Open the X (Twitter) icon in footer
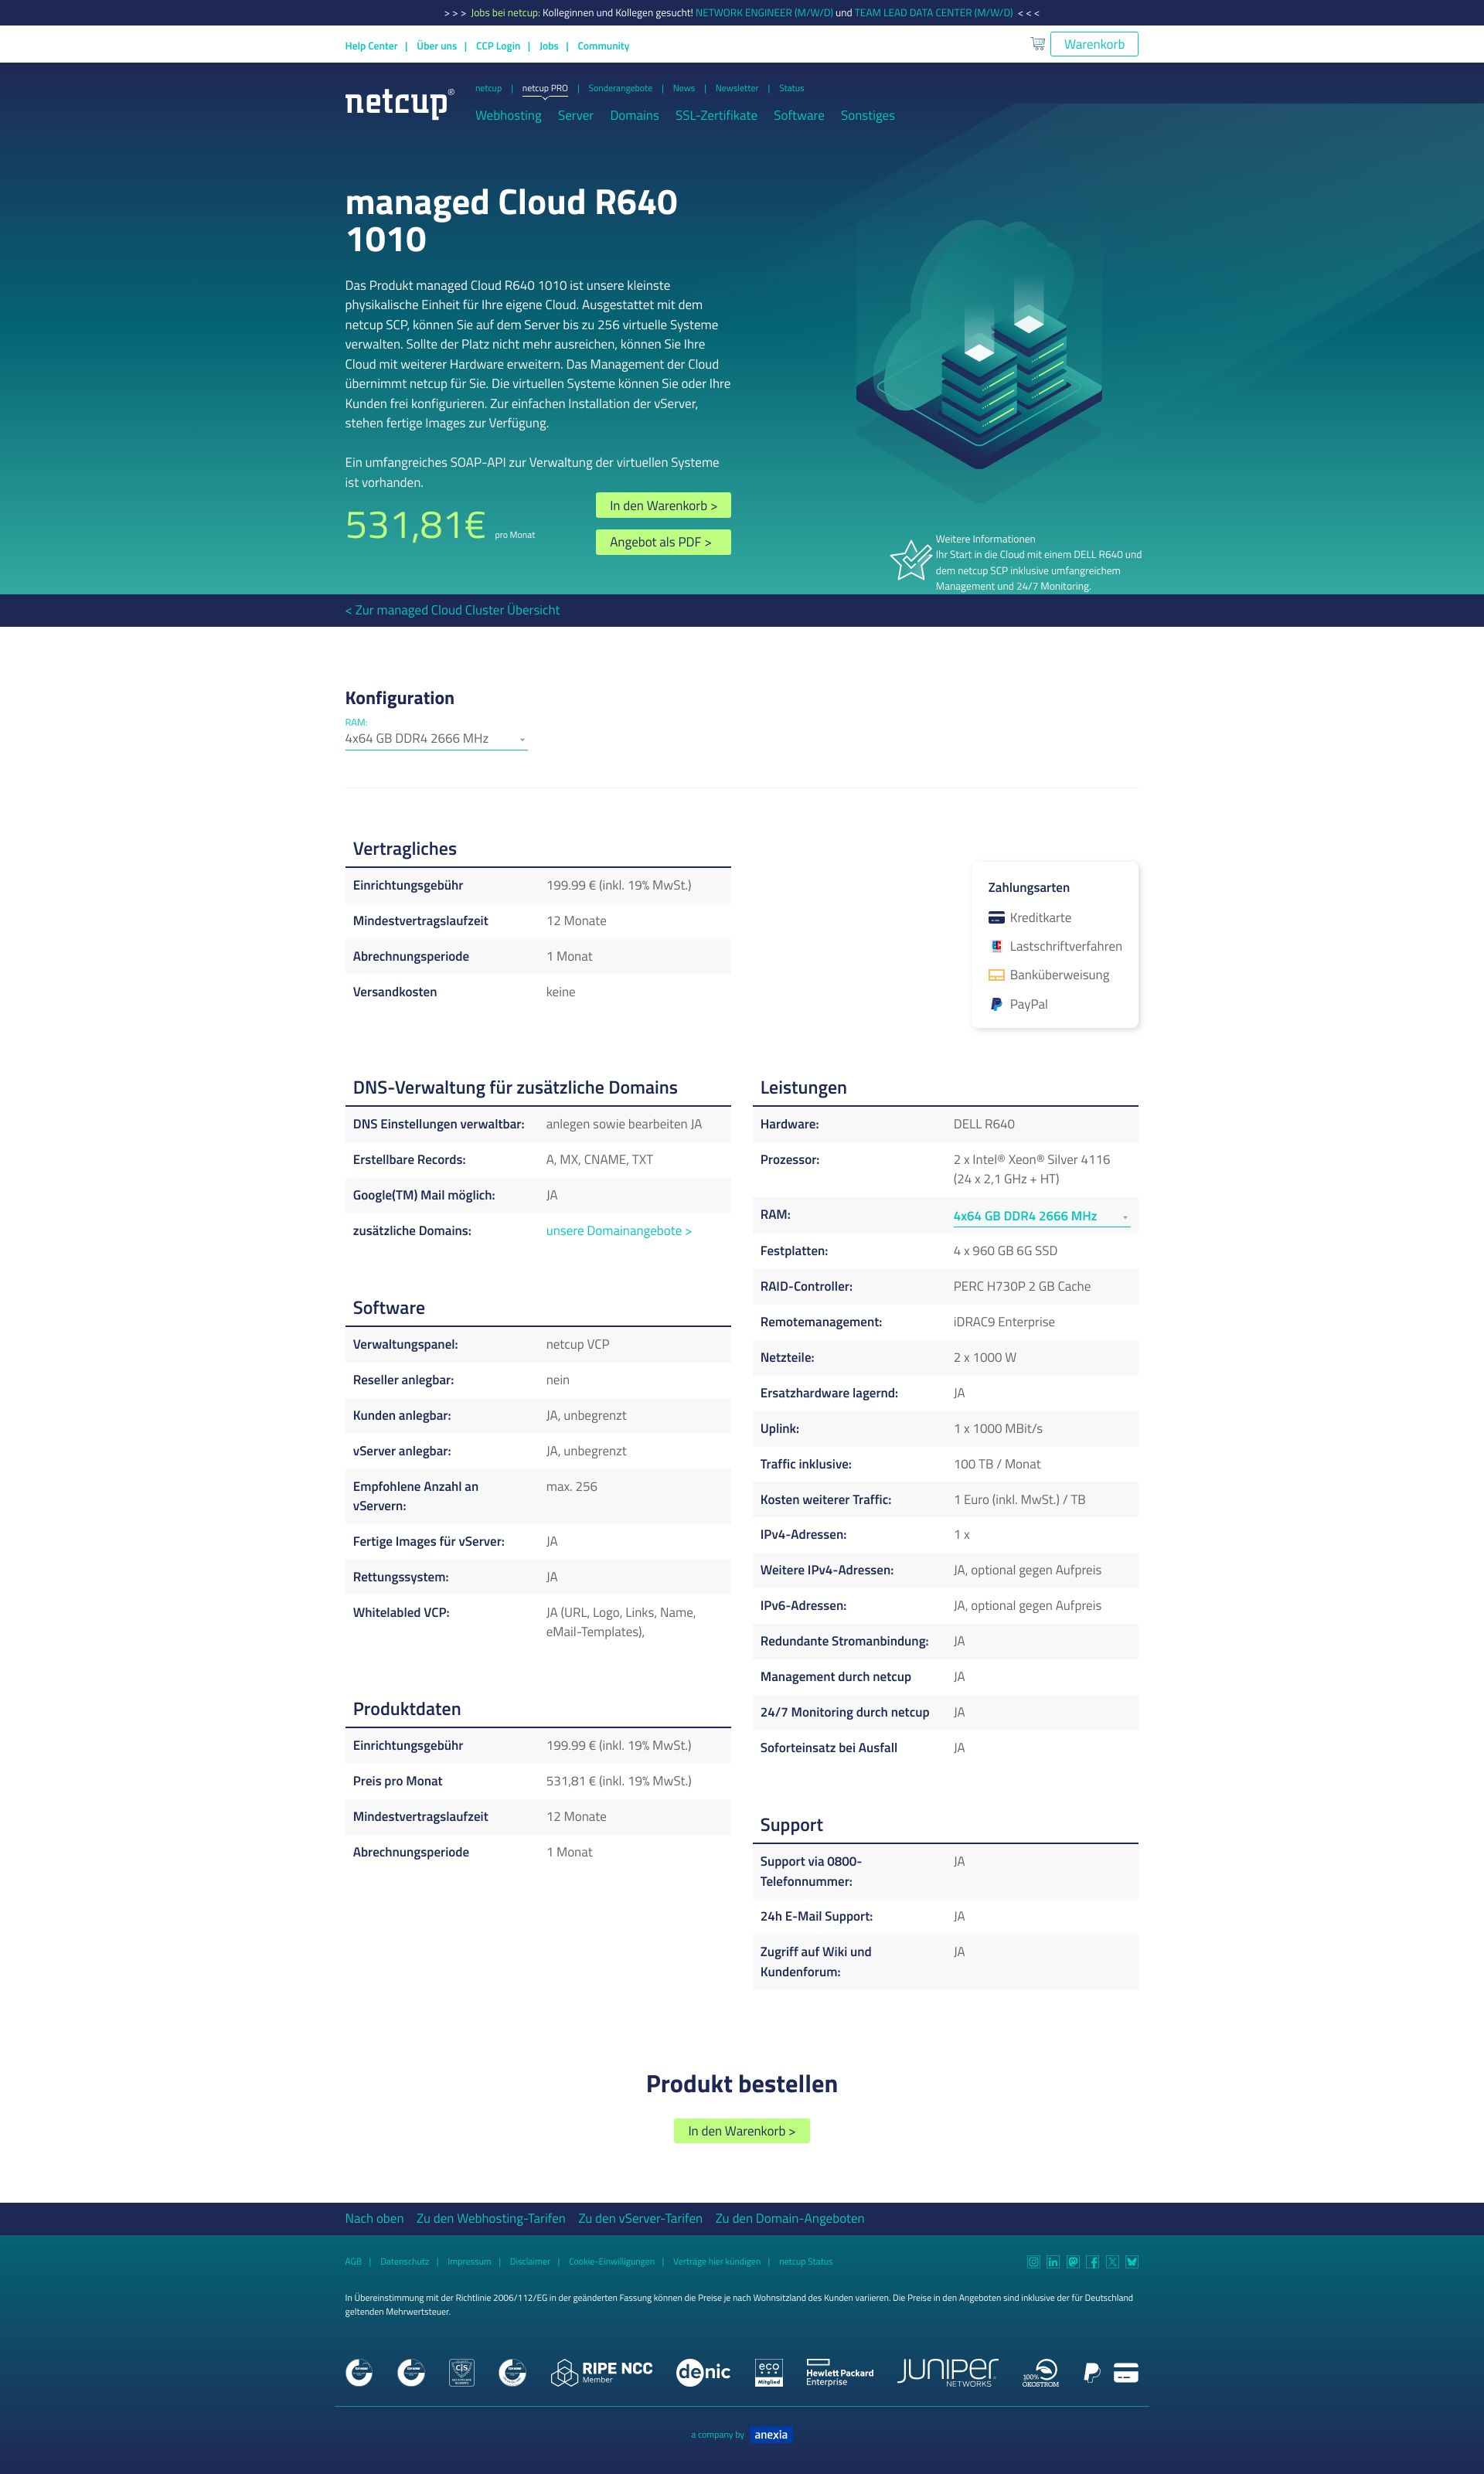Viewport: 1484px width, 2474px height. 1112,2262
